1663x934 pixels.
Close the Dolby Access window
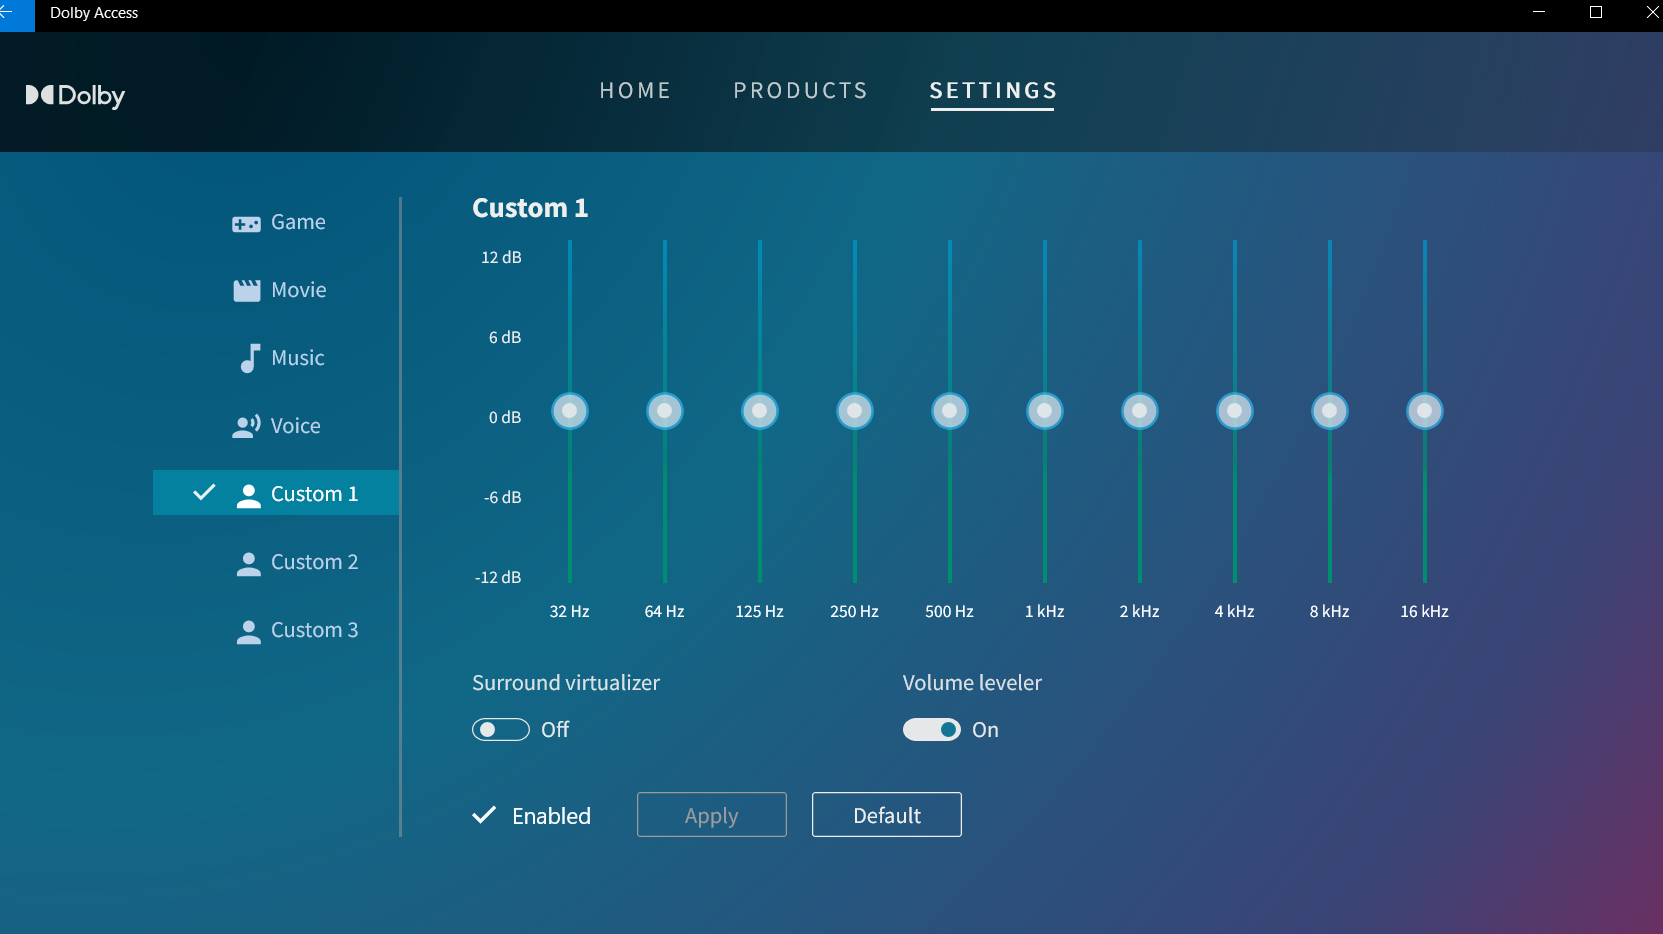click(x=1652, y=12)
